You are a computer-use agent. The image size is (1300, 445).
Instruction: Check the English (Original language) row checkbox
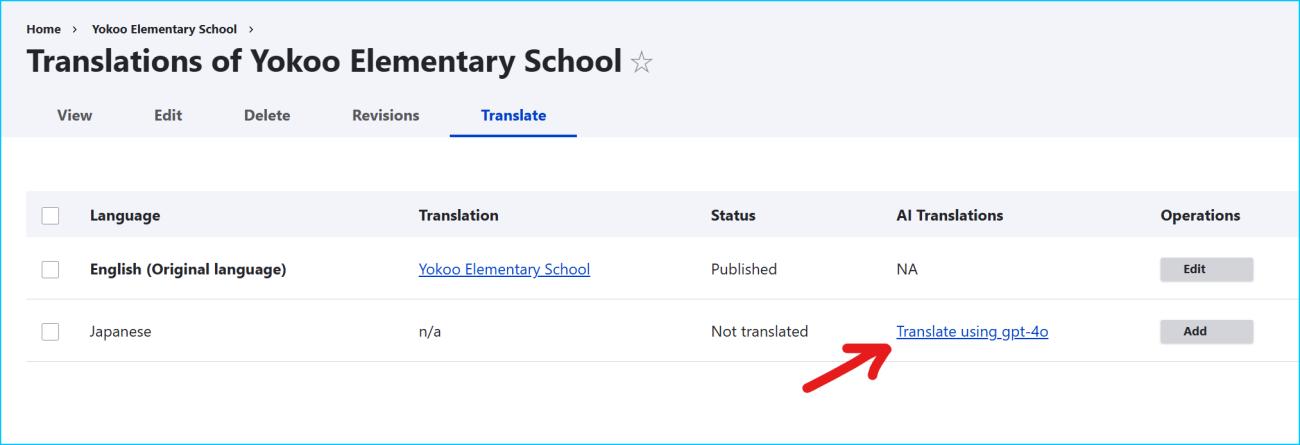pyautogui.click(x=50, y=269)
